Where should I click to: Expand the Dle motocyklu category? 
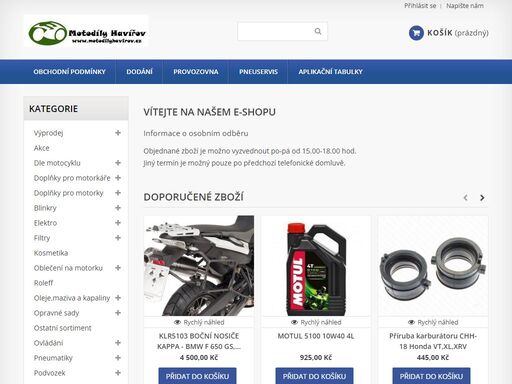(118, 163)
